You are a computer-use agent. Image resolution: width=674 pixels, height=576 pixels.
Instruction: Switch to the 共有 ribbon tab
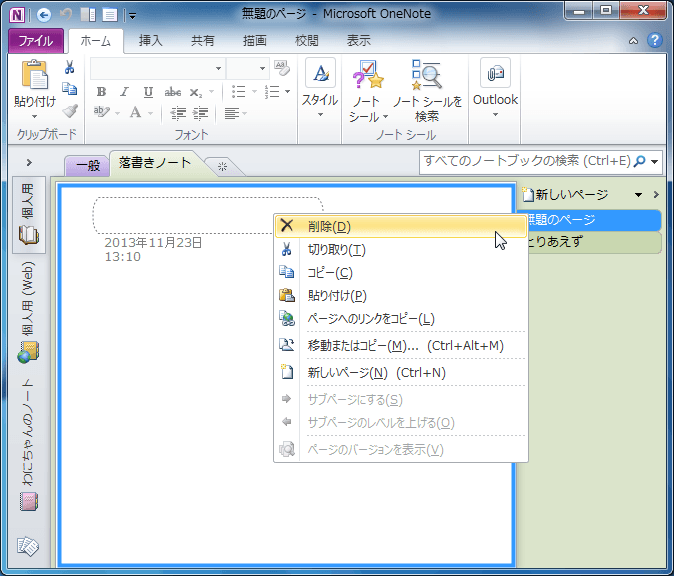202,41
